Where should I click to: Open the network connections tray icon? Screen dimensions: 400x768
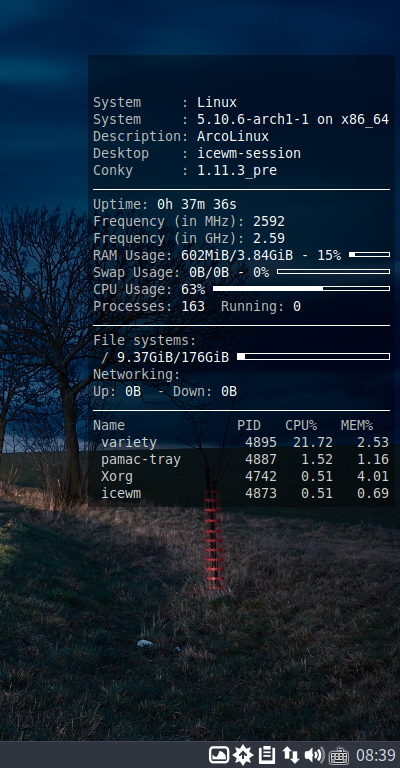point(290,755)
